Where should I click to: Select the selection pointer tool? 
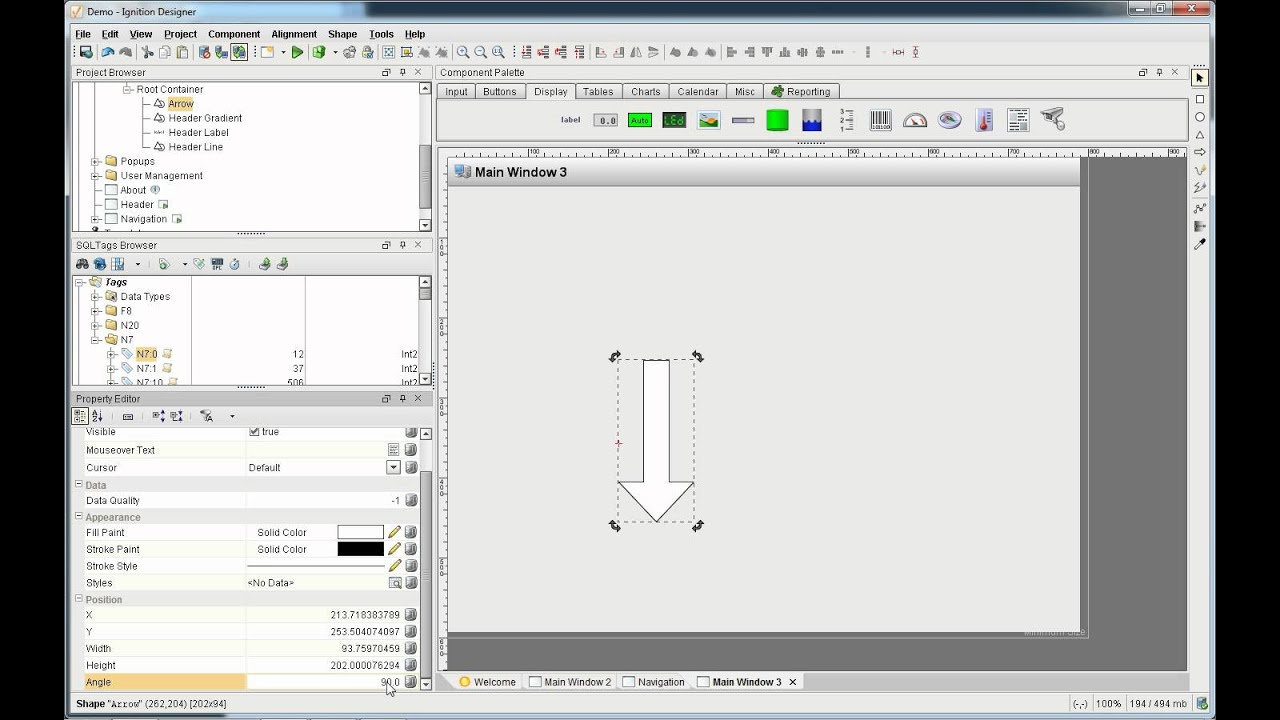coord(1200,78)
